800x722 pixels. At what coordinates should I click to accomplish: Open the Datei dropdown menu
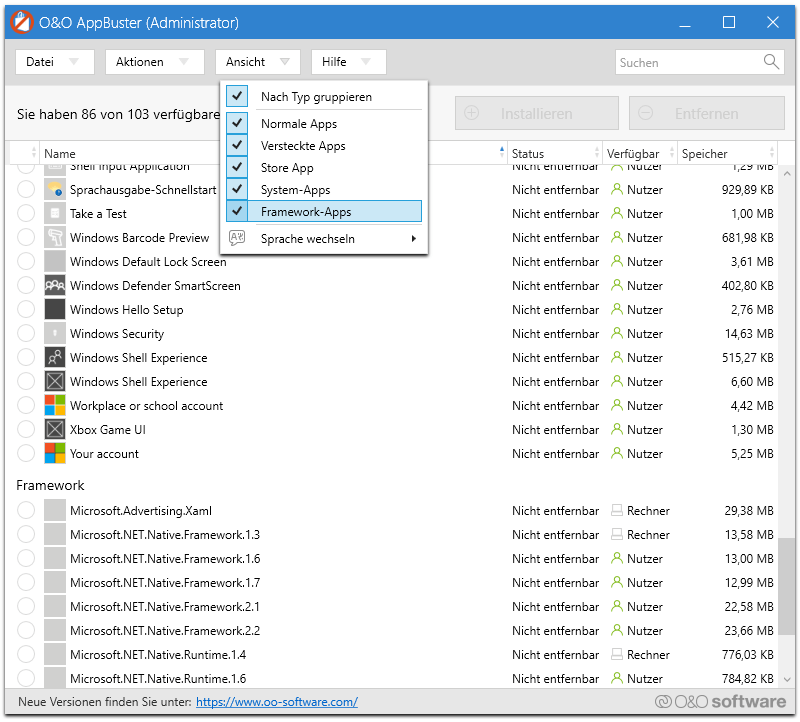55,62
